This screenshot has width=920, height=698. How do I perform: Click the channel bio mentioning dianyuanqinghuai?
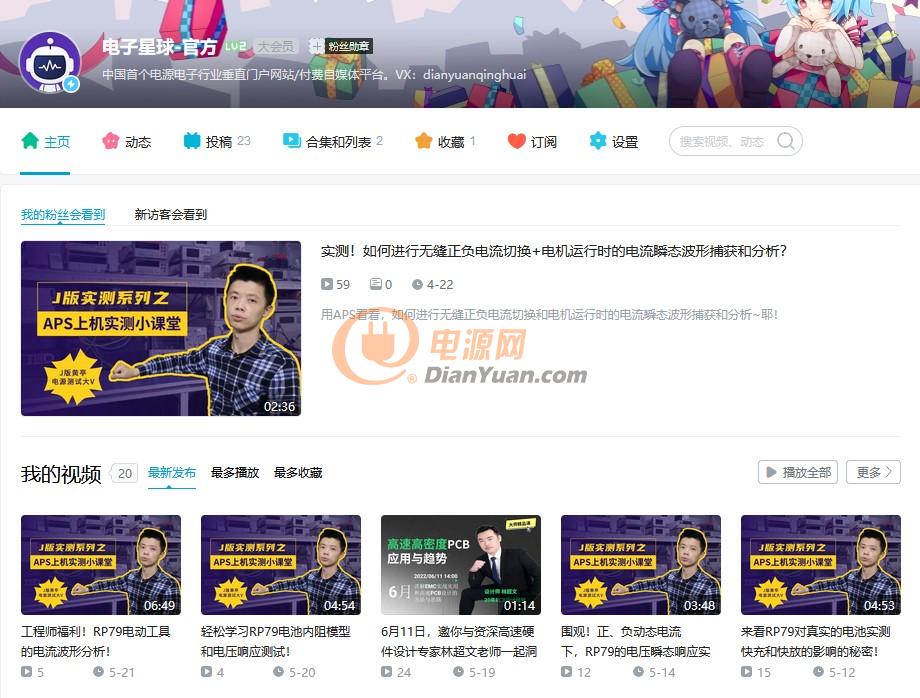(x=314, y=74)
